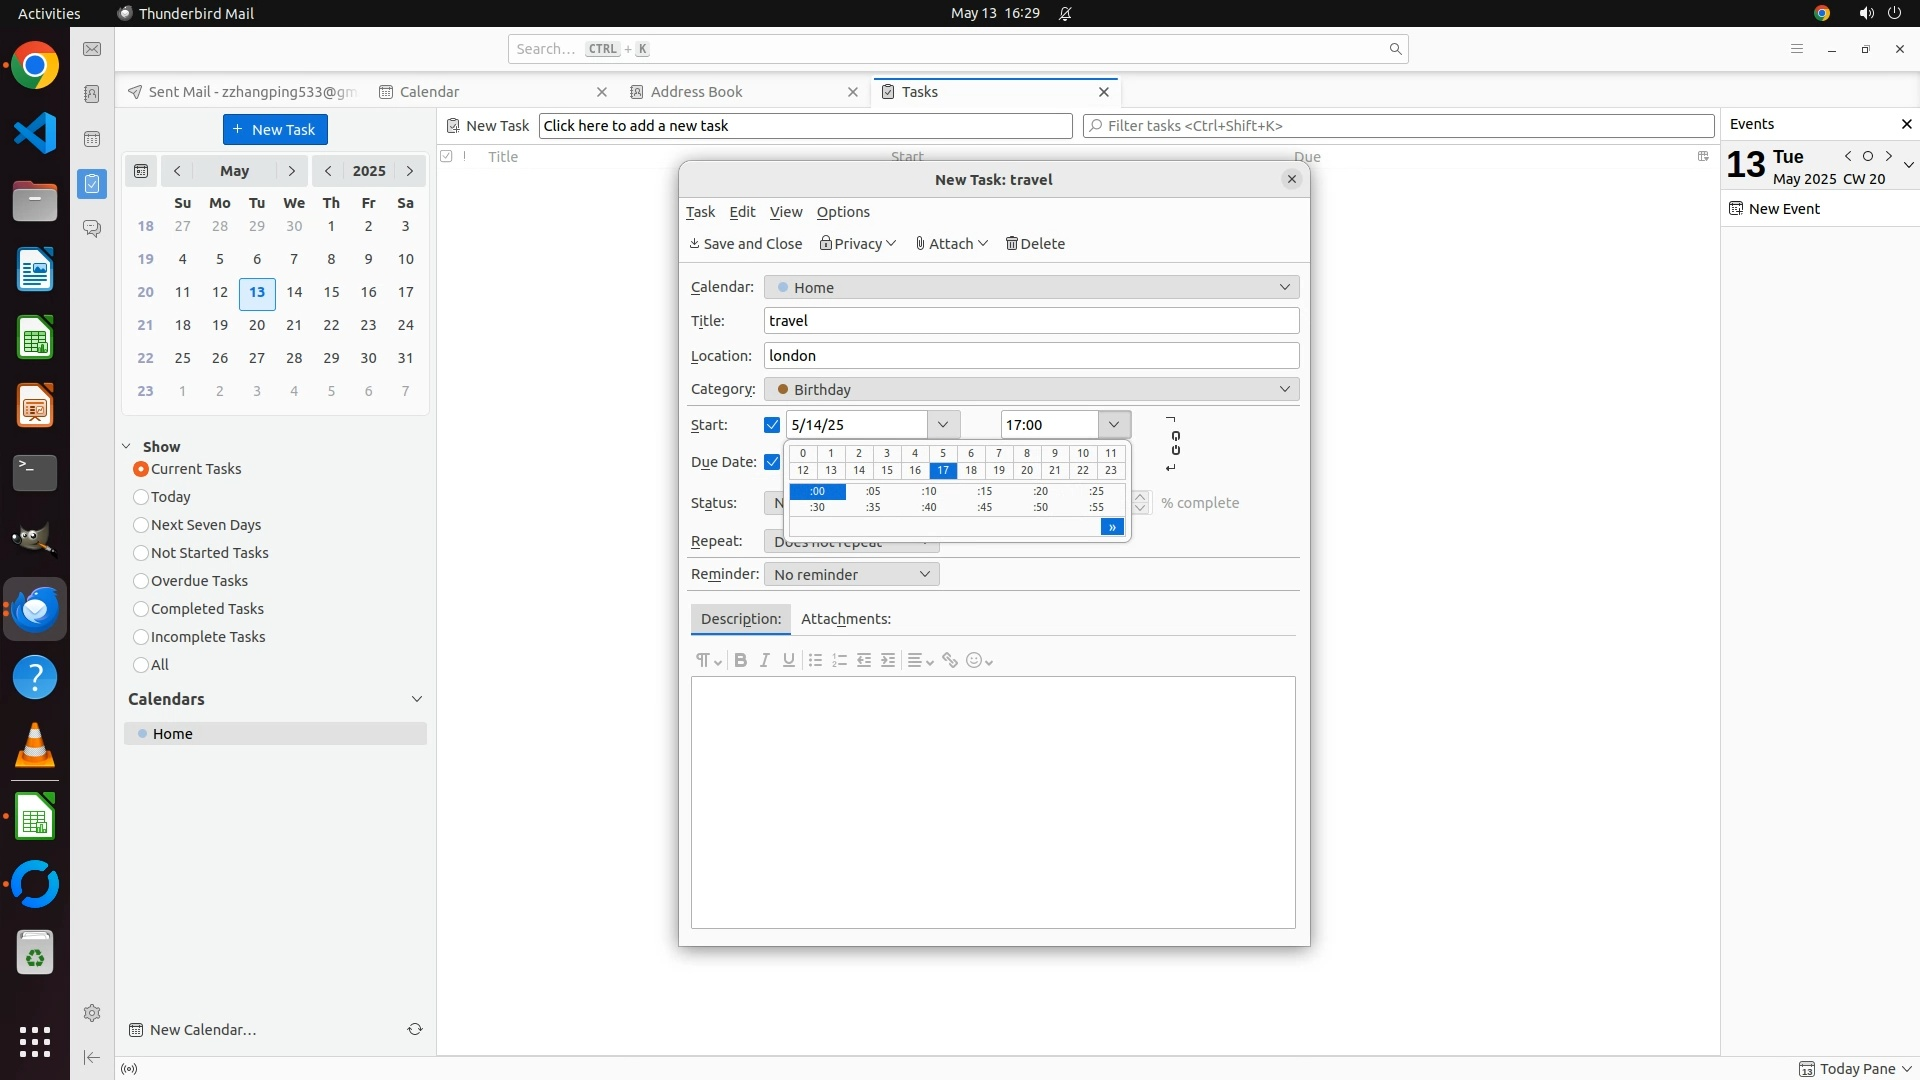The width and height of the screenshot is (1920, 1080).
Task: Click the Italic formatting icon
Action: [x=765, y=660]
